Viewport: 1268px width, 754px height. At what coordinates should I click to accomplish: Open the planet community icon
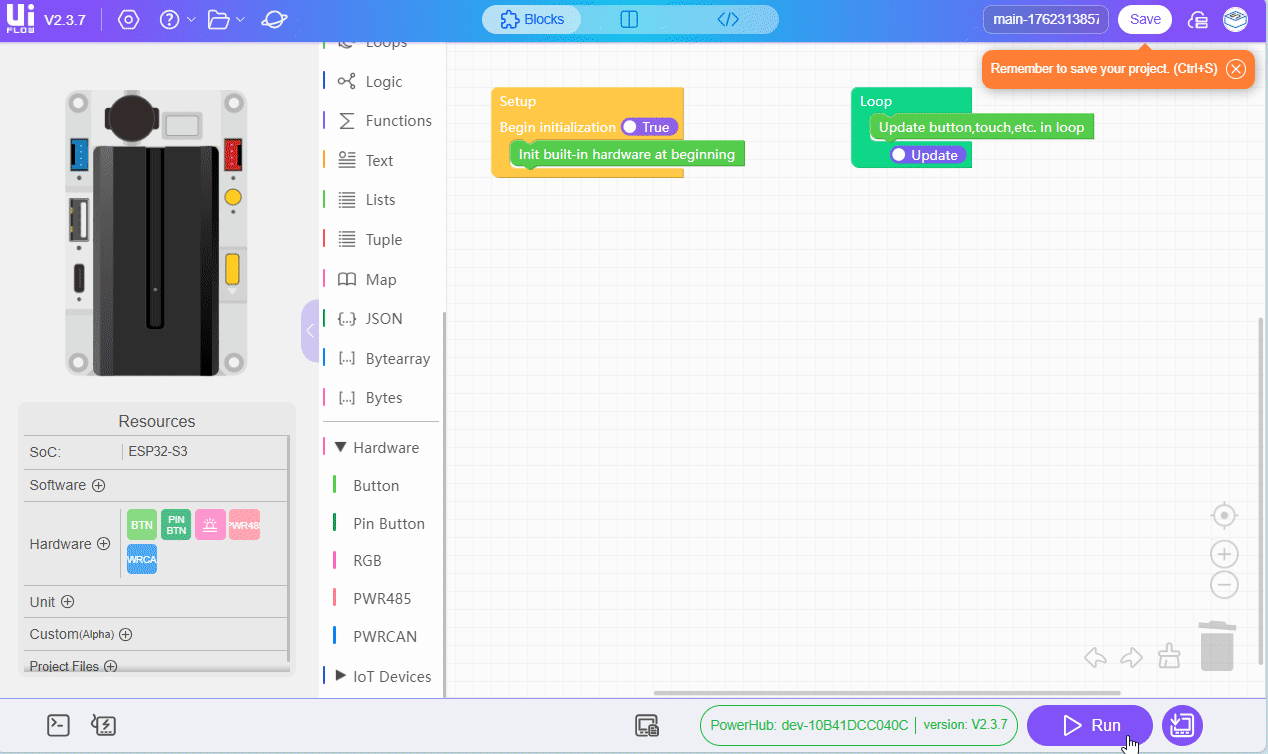(x=274, y=20)
